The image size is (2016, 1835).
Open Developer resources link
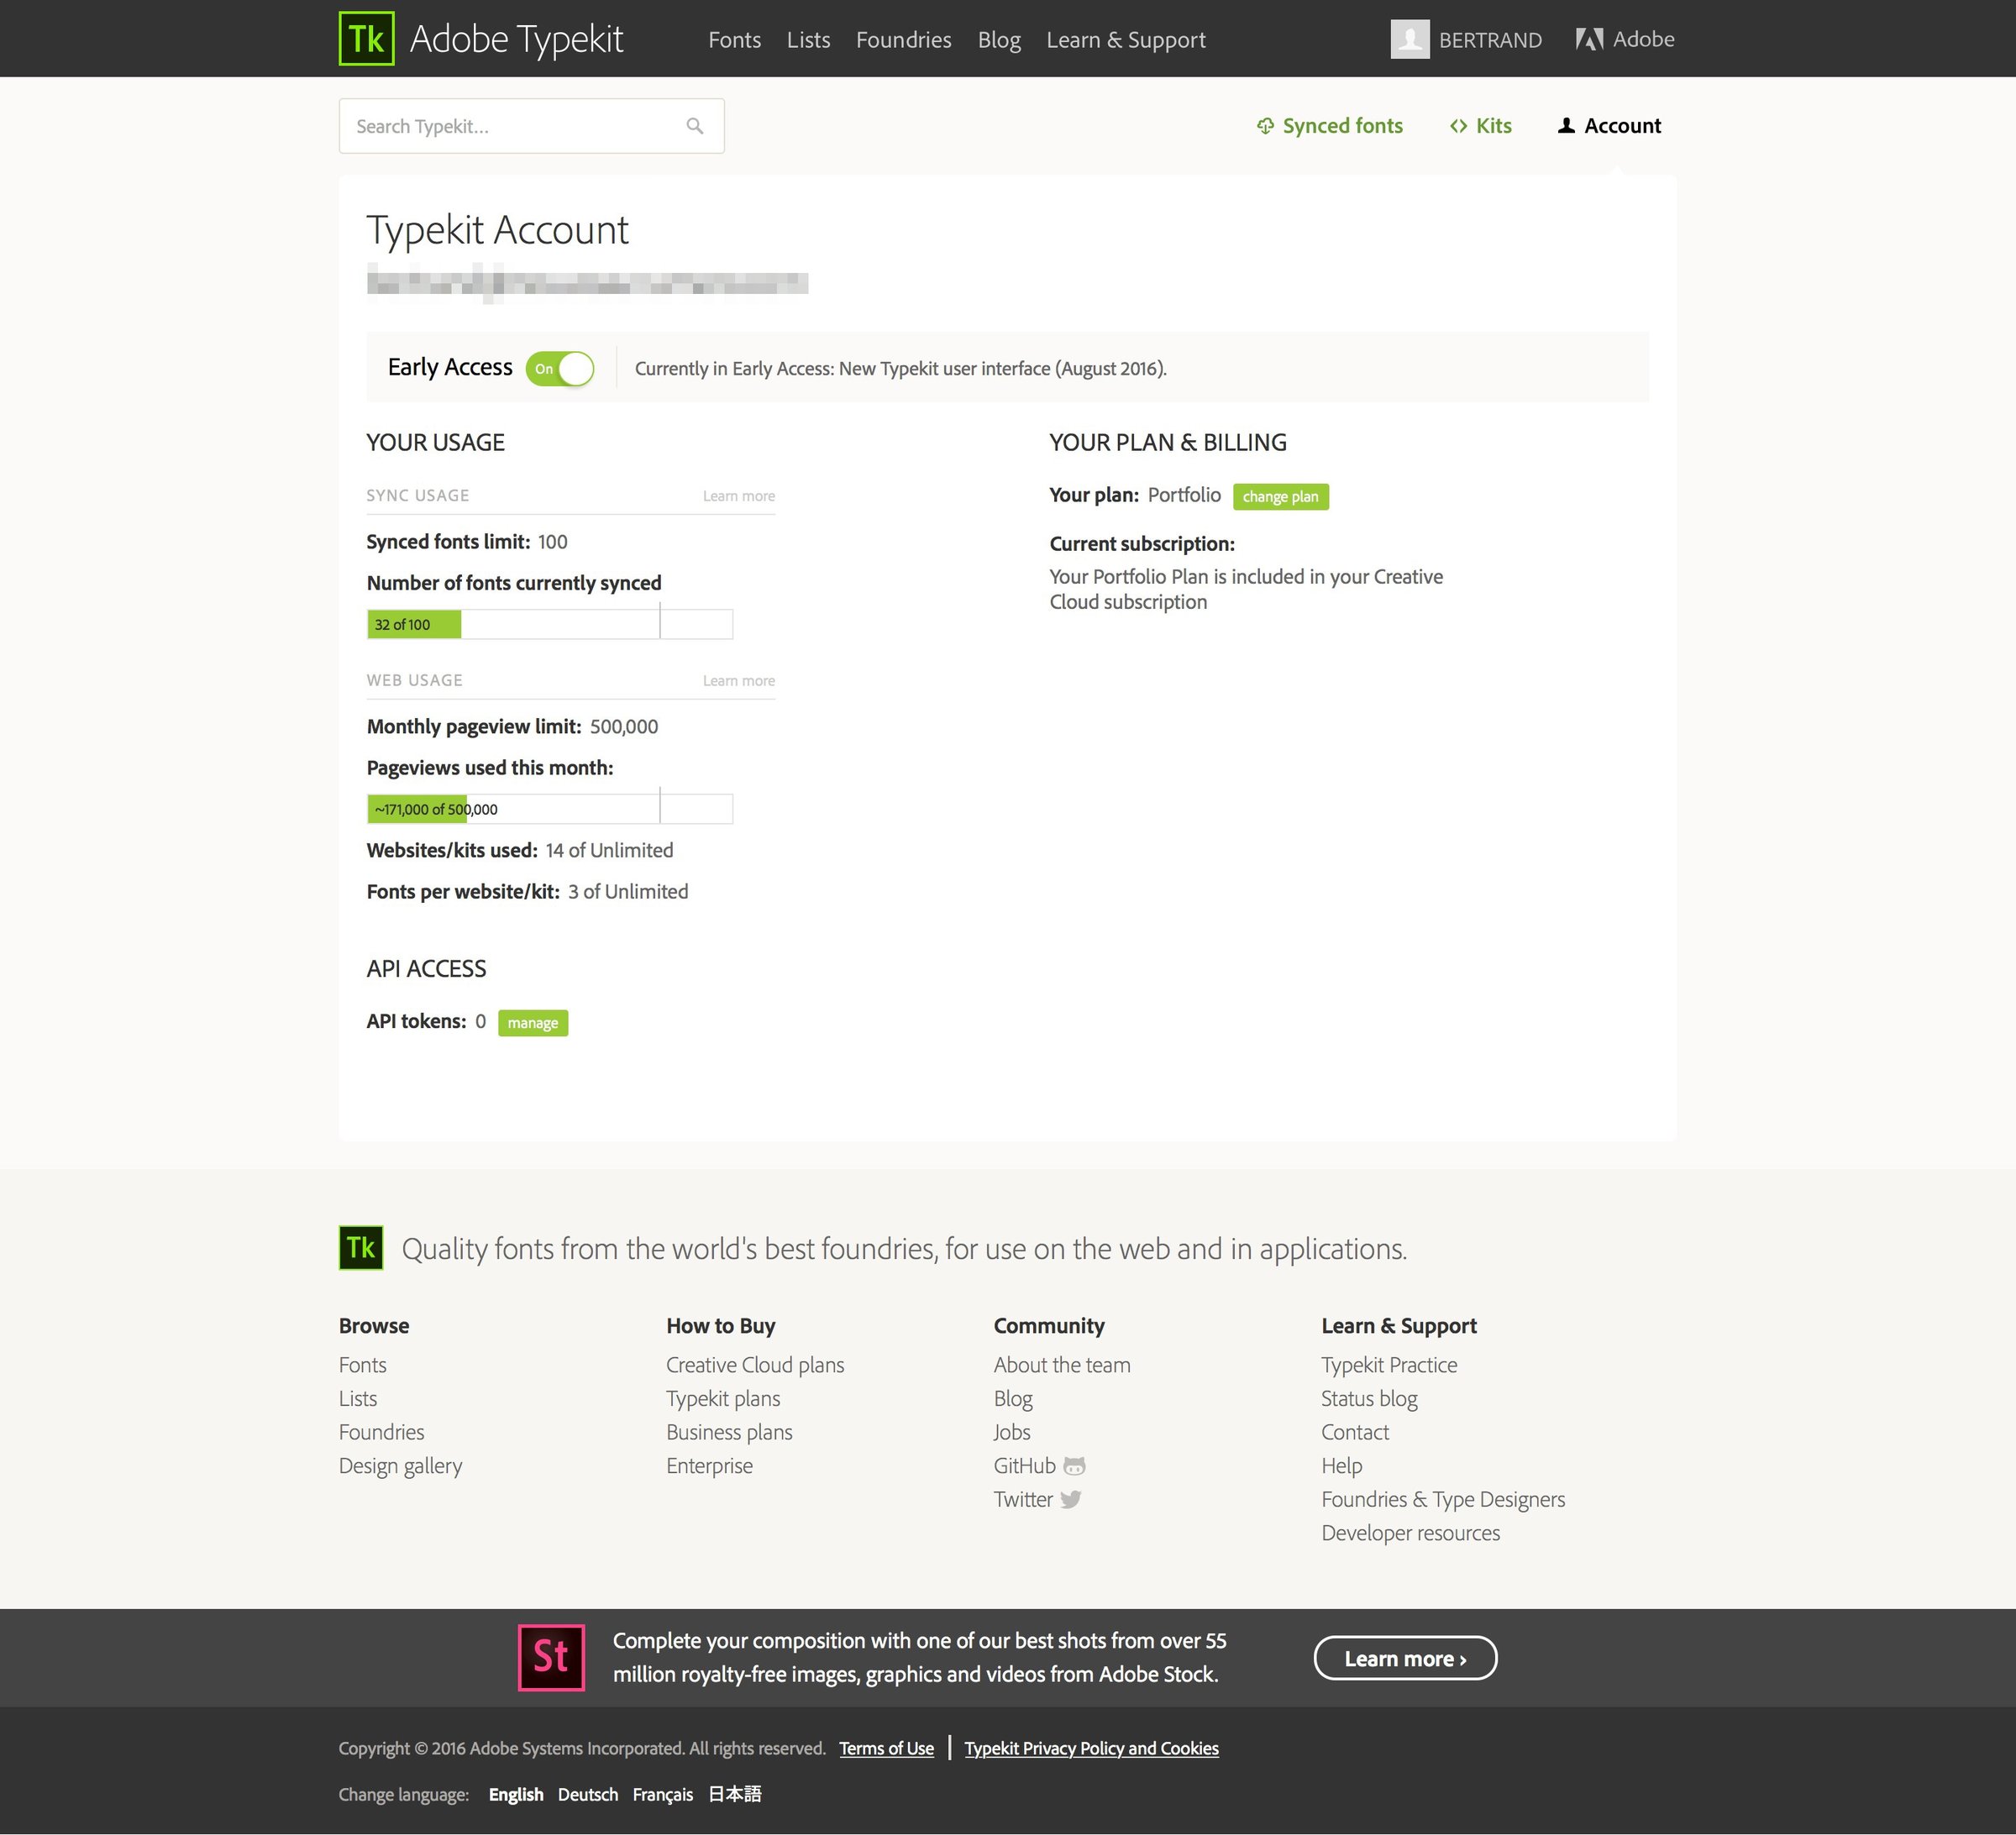(x=1411, y=1533)
